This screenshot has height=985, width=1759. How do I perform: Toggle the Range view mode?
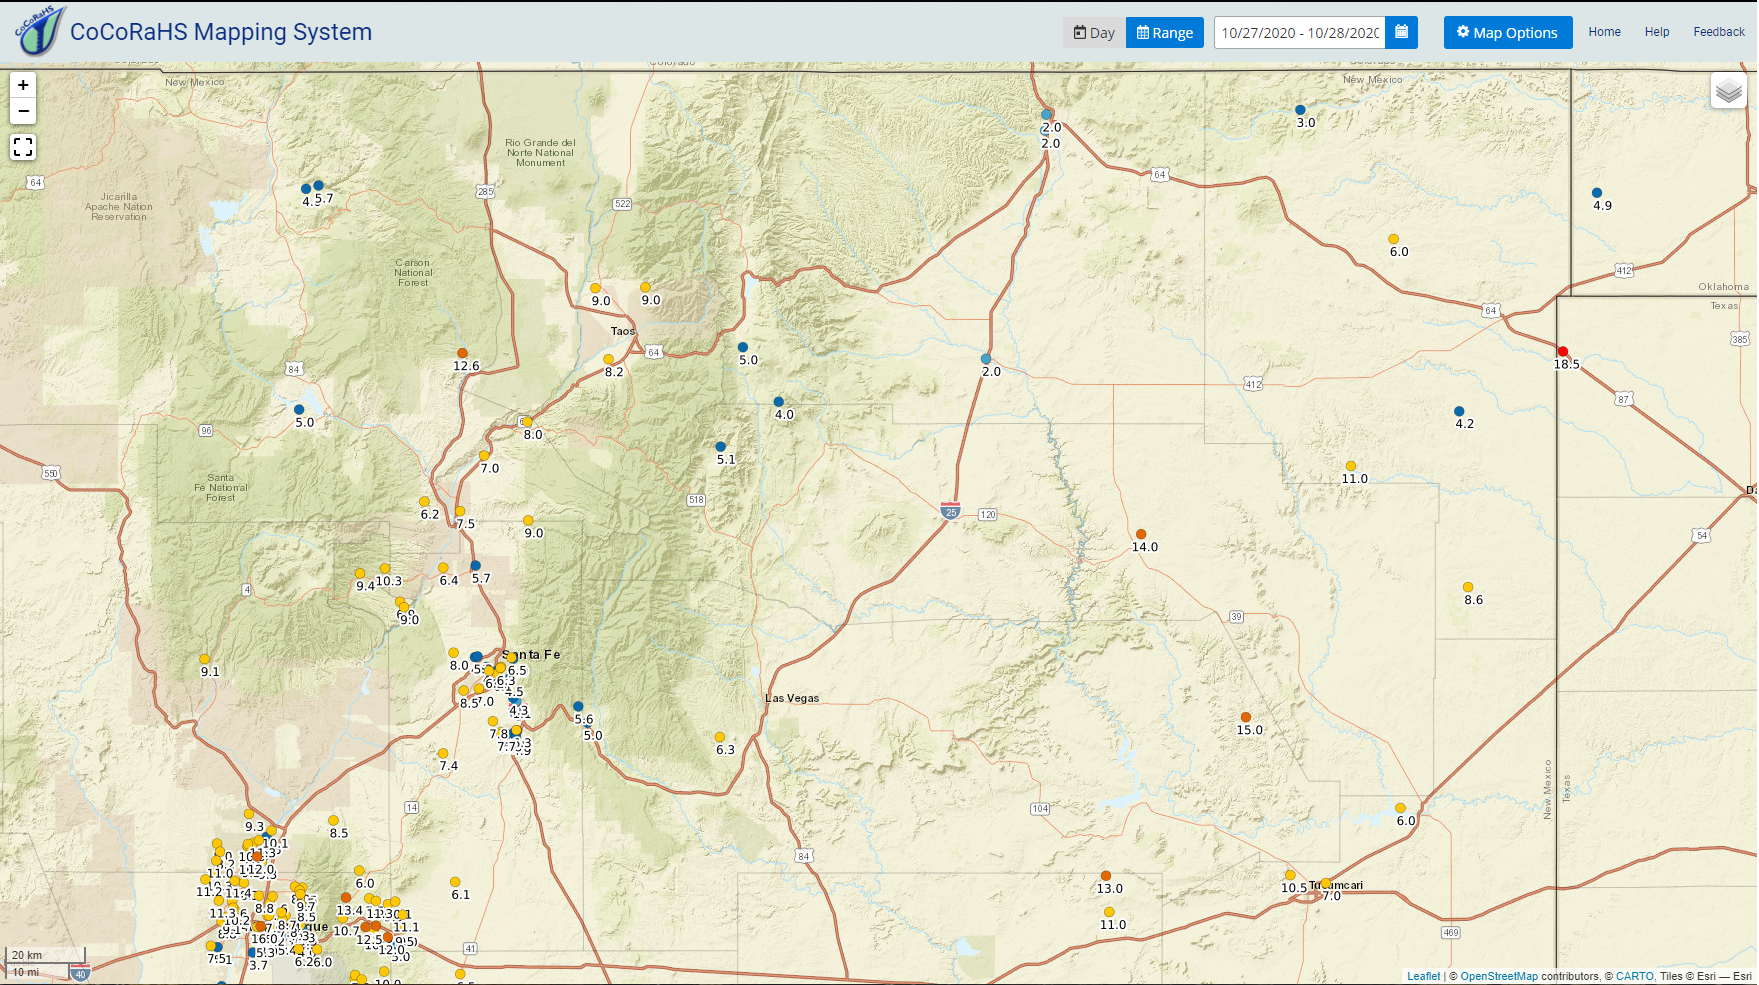click(1164, 31)
